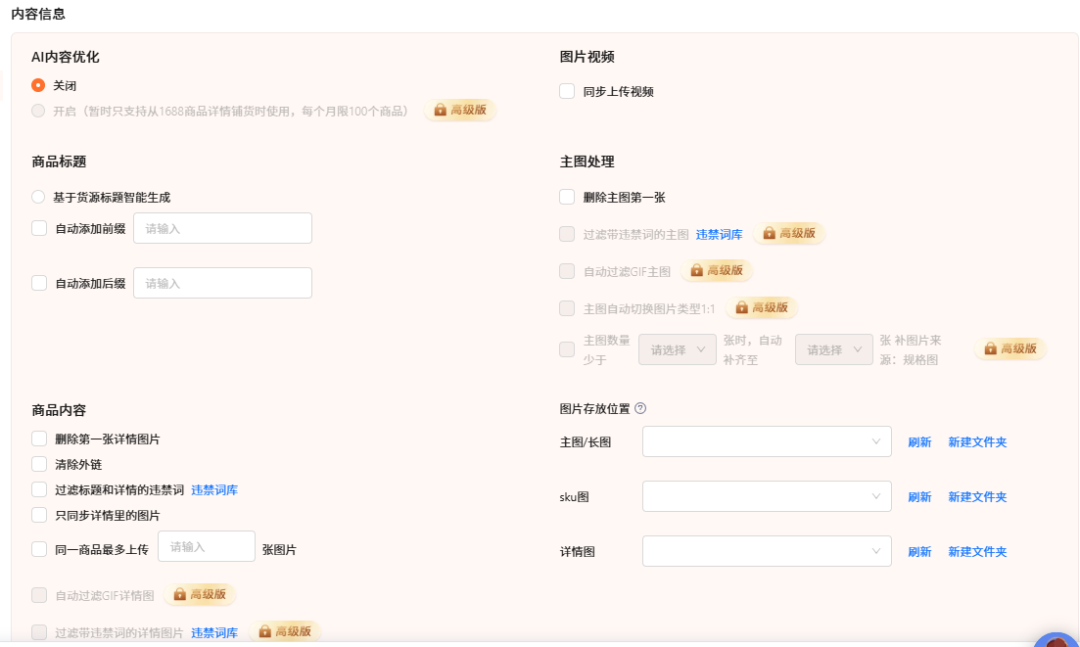Open 违禁词库 link beside 过滤标题和详情的违禁词

point(214,490)
